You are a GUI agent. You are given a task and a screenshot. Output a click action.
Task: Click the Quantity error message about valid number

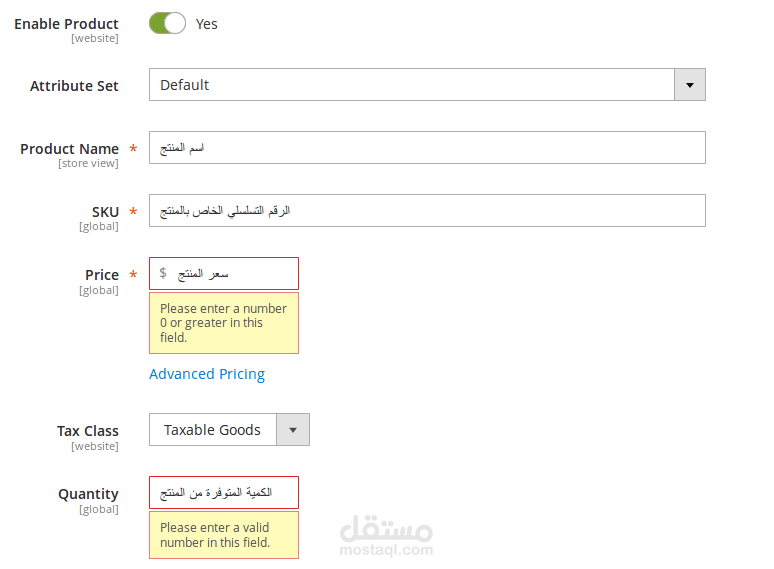[224, 535]
